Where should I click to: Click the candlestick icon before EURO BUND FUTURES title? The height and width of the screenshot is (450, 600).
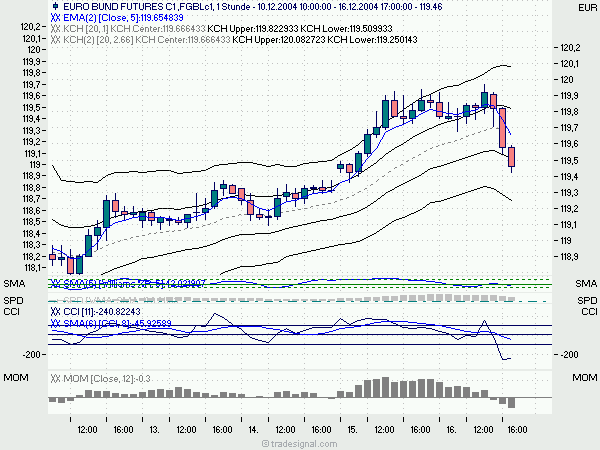55,7
